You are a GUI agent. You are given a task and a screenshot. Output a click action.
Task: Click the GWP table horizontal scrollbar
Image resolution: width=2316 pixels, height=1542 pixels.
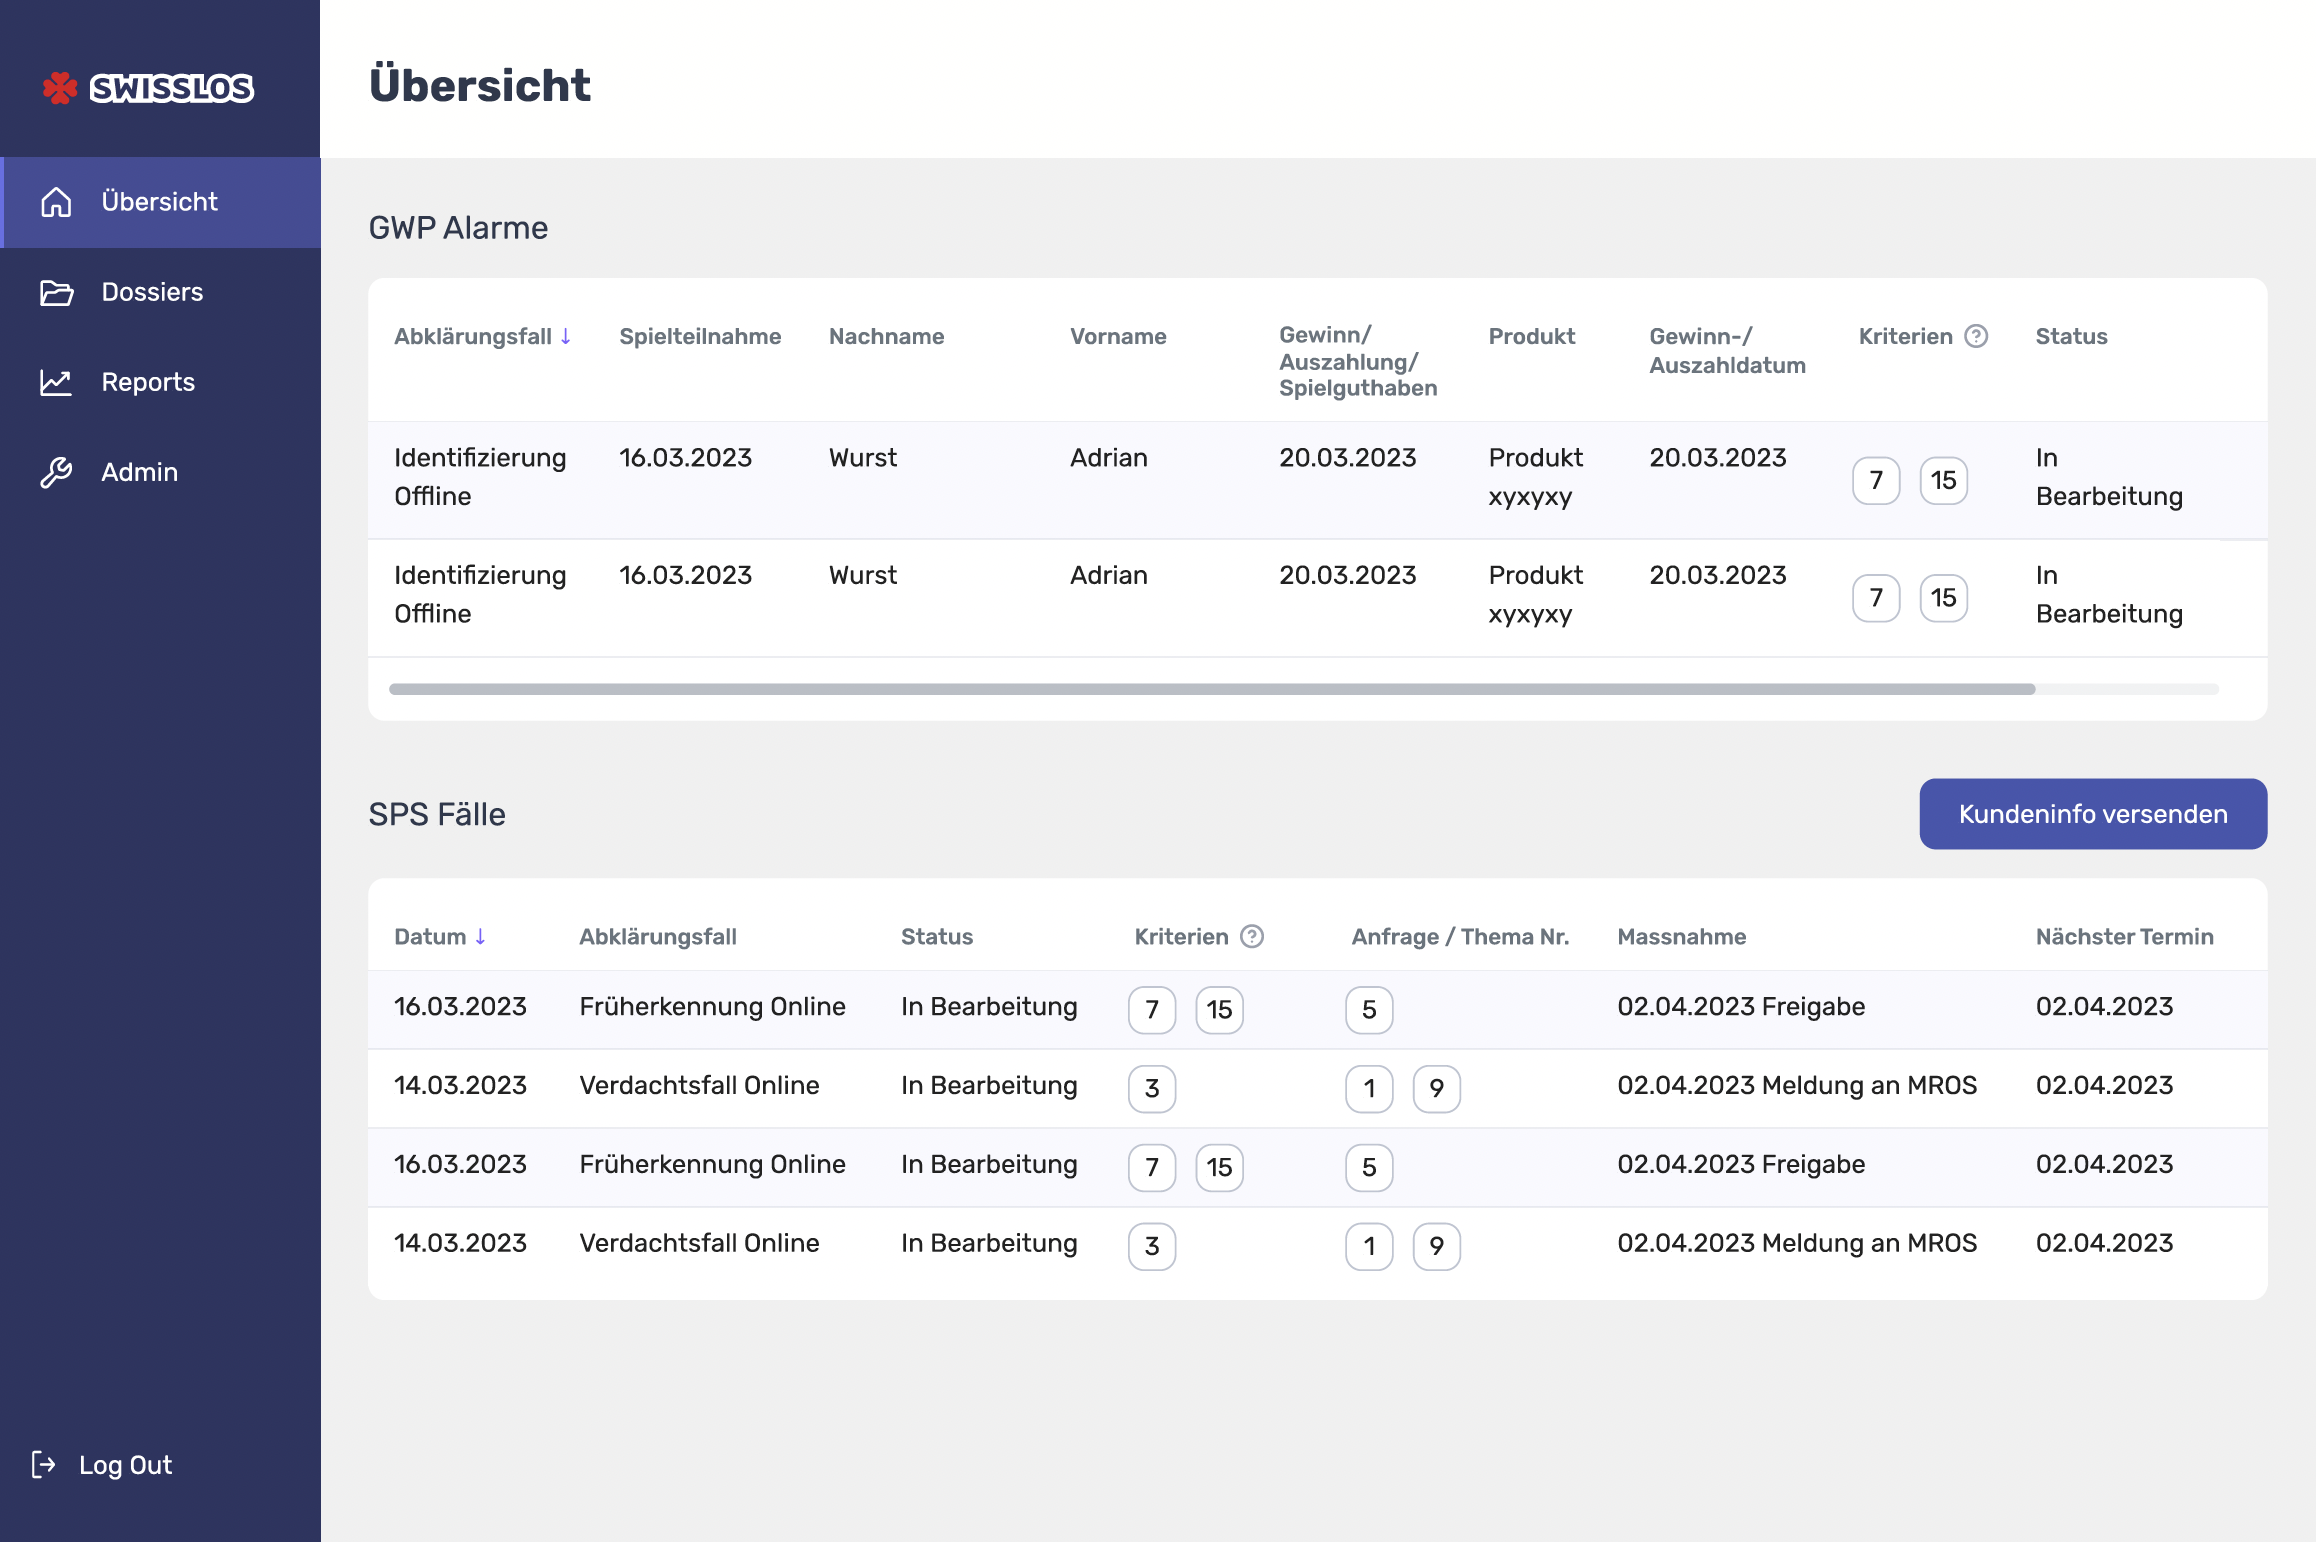(1210, 689)
